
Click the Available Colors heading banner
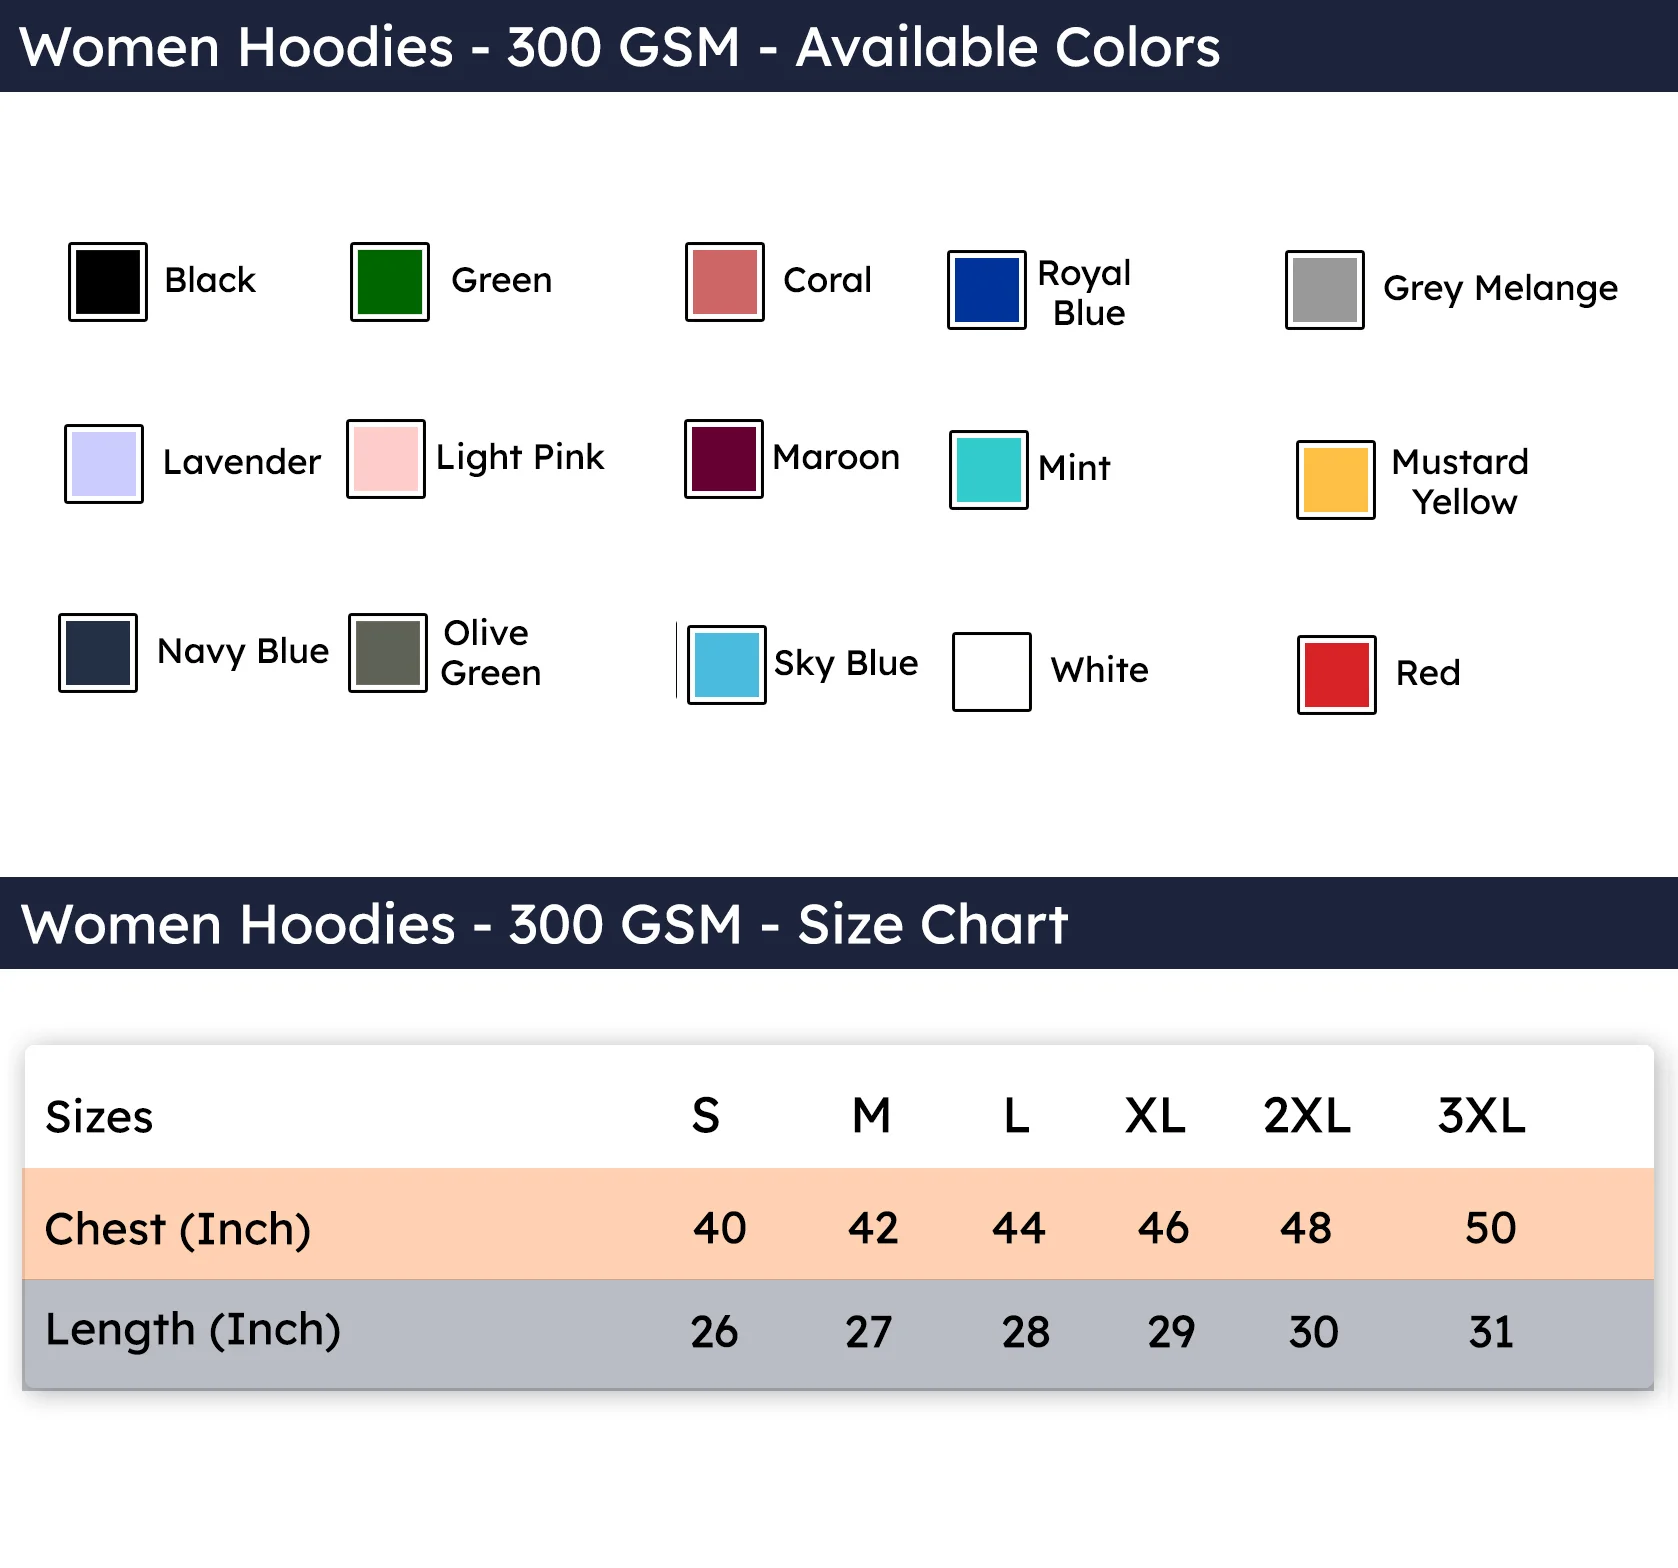(x=839, y=46)
